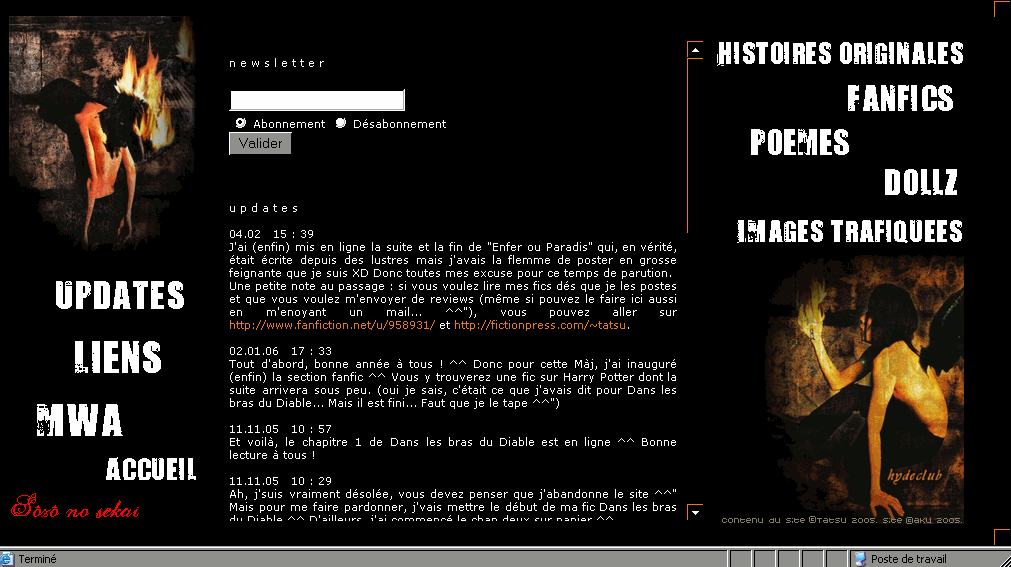Open the IMAGES TRAFIQUEES gallery

point(849,232)
